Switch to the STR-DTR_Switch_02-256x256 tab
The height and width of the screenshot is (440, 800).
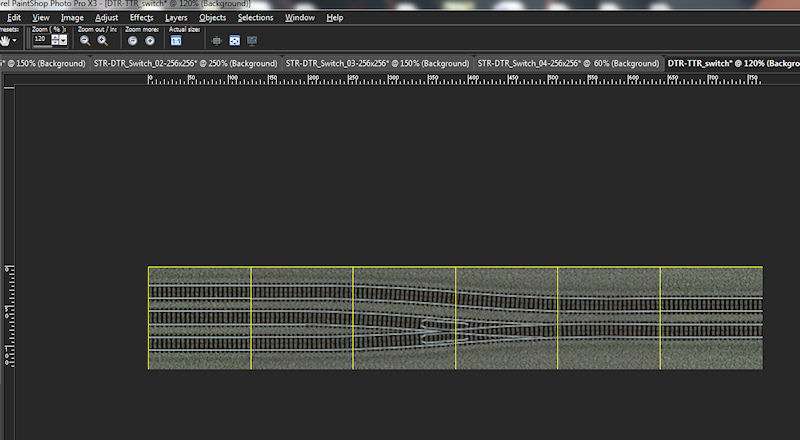[x=184, y=63]
